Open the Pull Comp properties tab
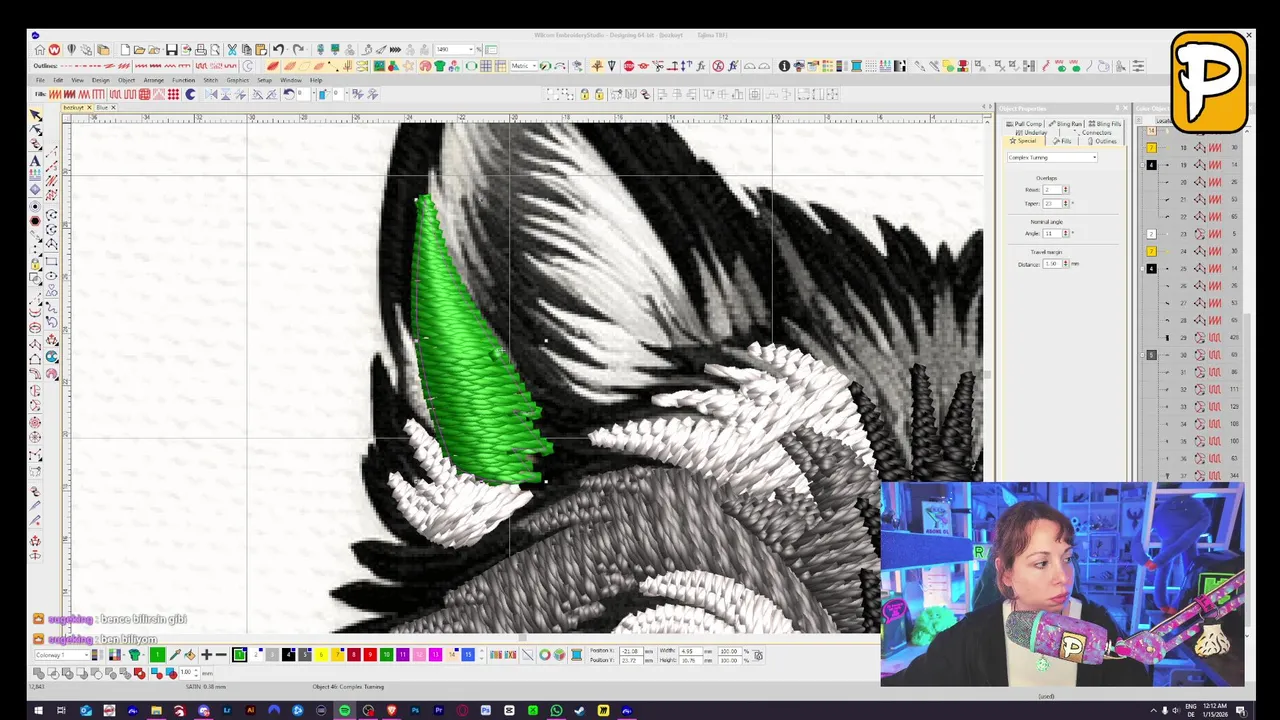Image resolution: width=1280 pixels, height=720 pixels. 1024,124
